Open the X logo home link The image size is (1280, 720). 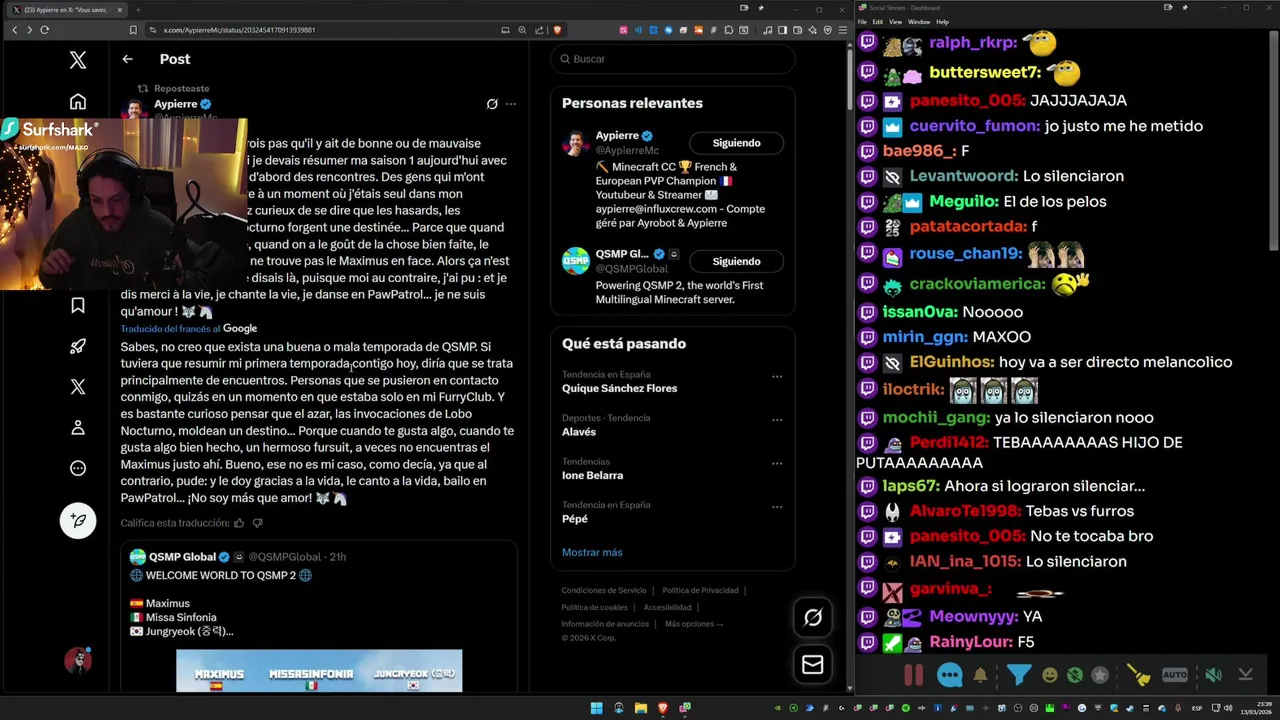78,60
